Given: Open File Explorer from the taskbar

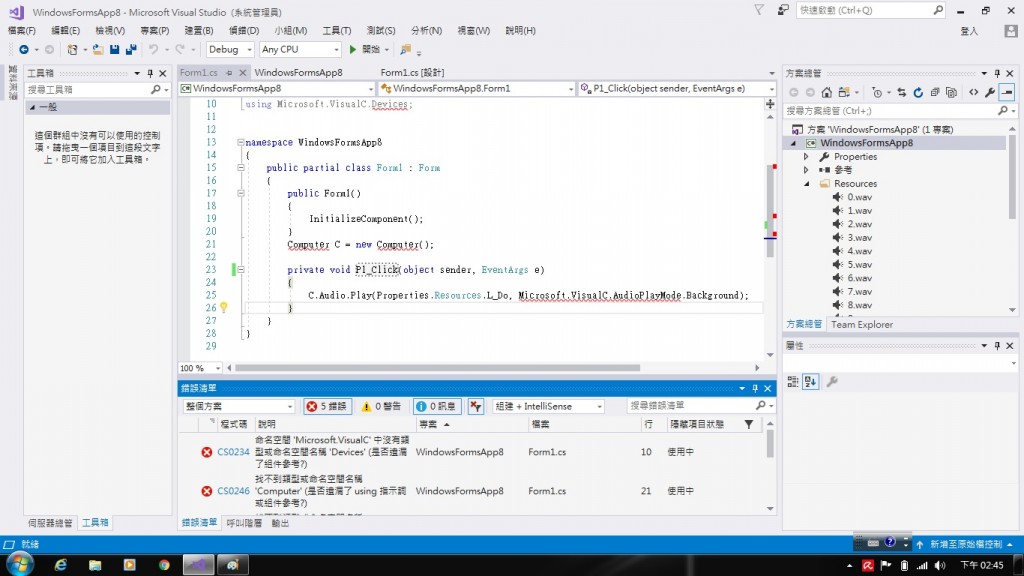Looking at the screenshot, I should (95, 565).
